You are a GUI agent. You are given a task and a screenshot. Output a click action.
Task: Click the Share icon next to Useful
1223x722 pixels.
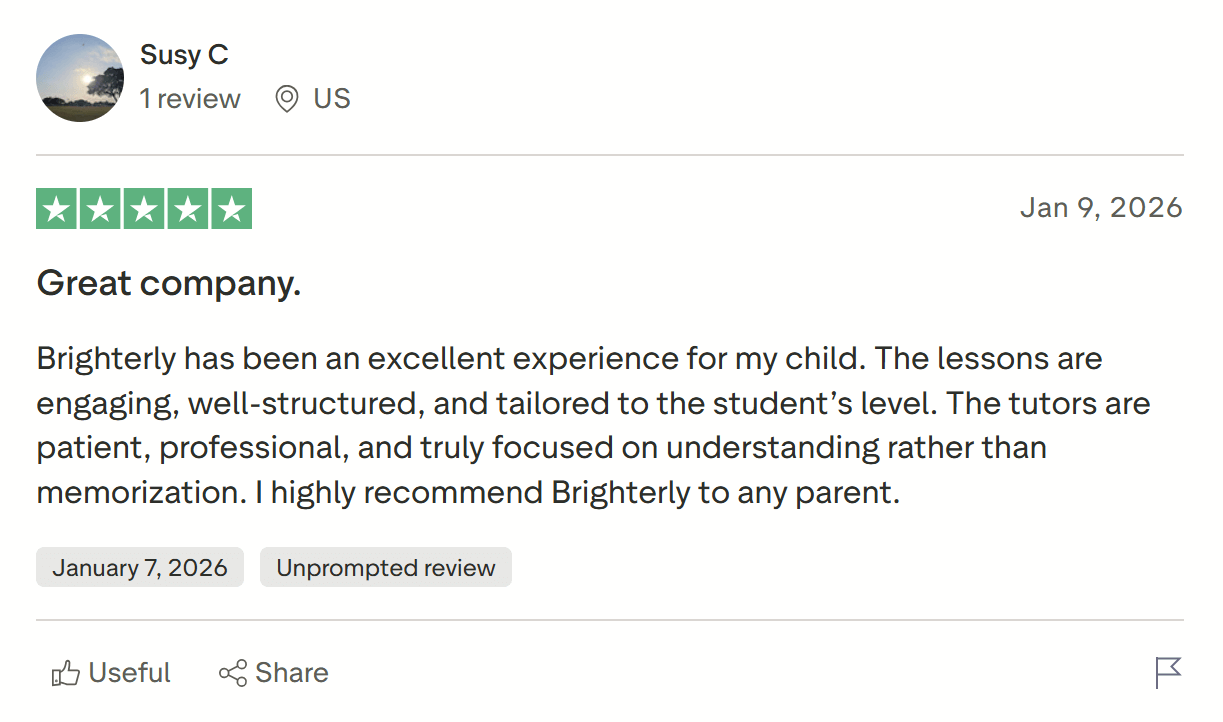click(x=234, y=672)
